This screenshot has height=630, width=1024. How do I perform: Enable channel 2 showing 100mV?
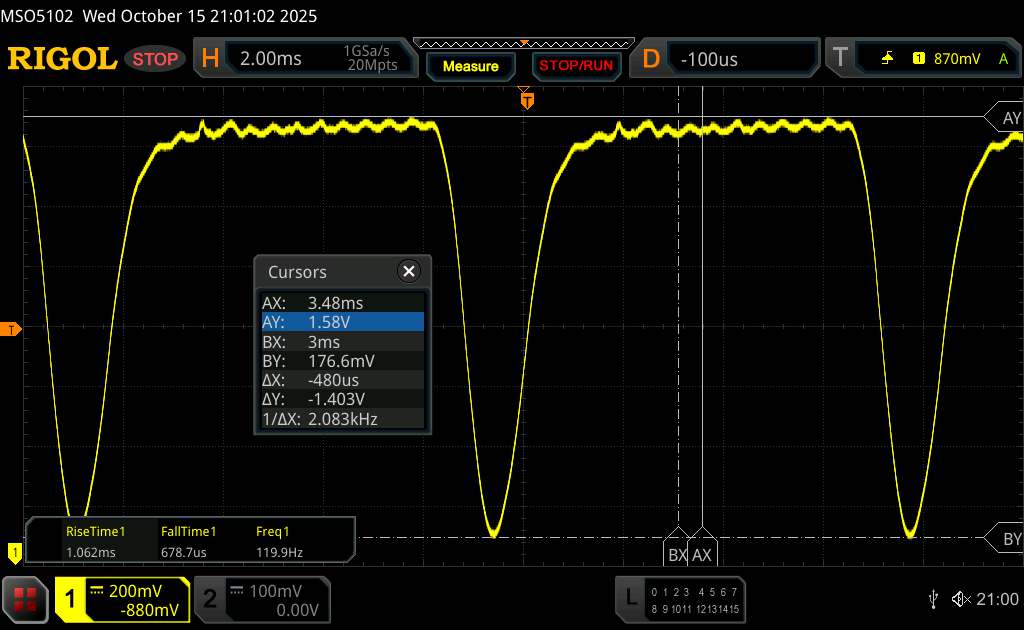pos(258,599)
